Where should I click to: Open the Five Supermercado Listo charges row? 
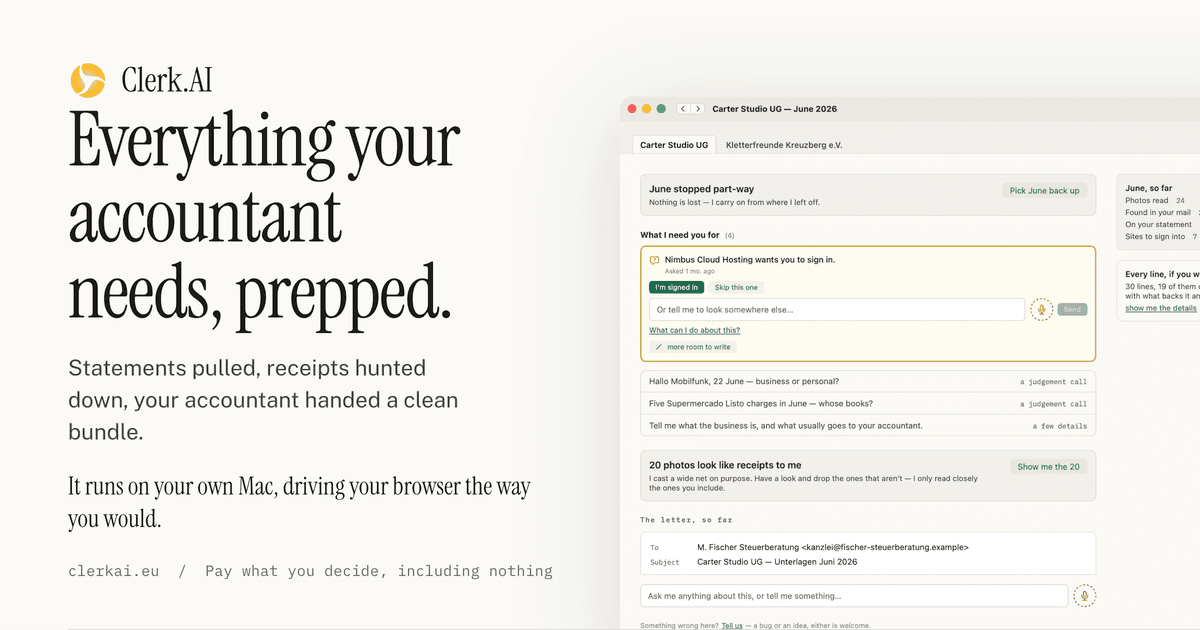[868, 403]
